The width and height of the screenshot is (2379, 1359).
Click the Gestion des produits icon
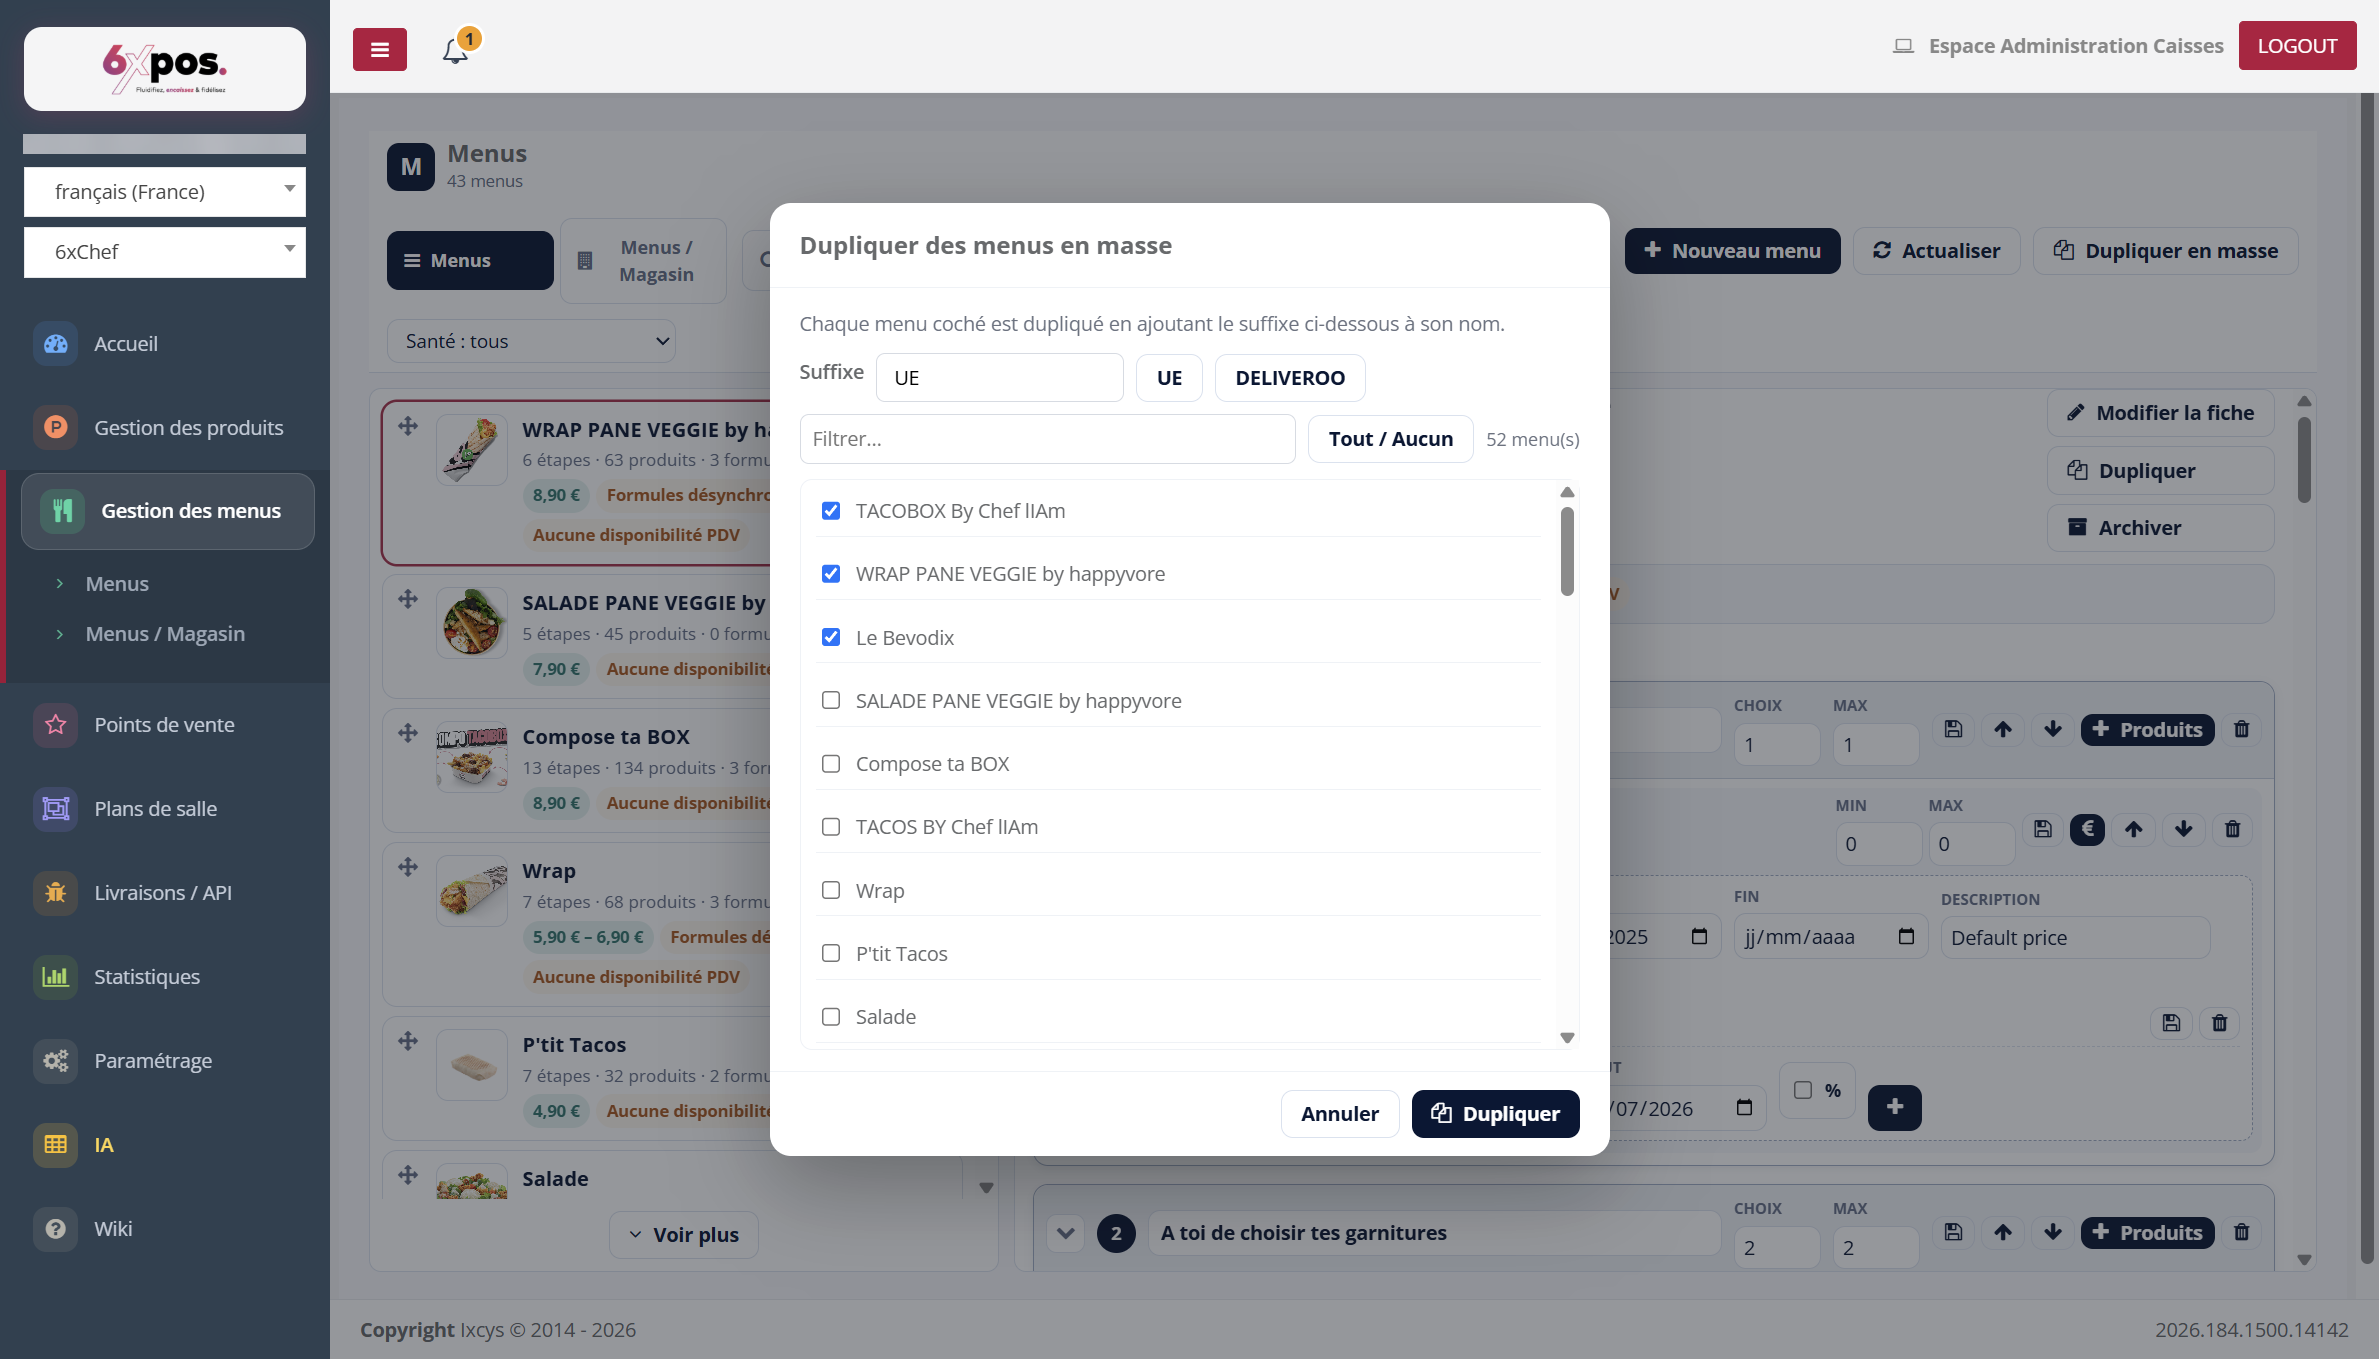(56, 428)
